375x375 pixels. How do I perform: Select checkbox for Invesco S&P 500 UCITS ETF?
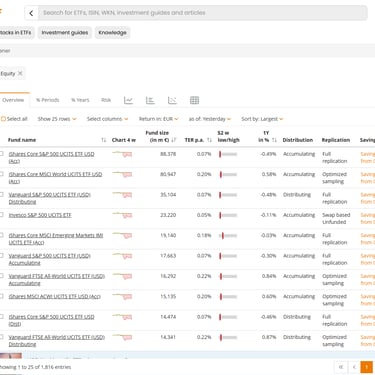point(2,215)
